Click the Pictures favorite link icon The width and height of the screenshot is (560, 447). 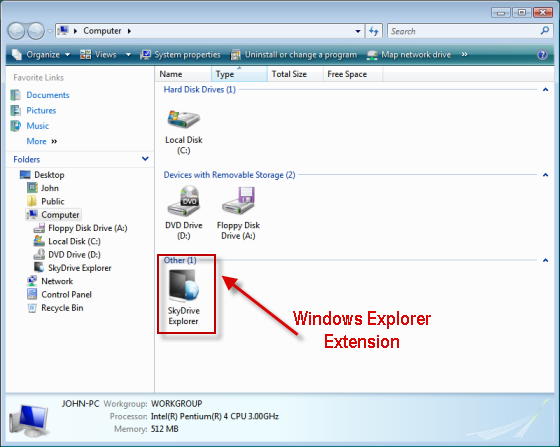[x=15, y=110]
